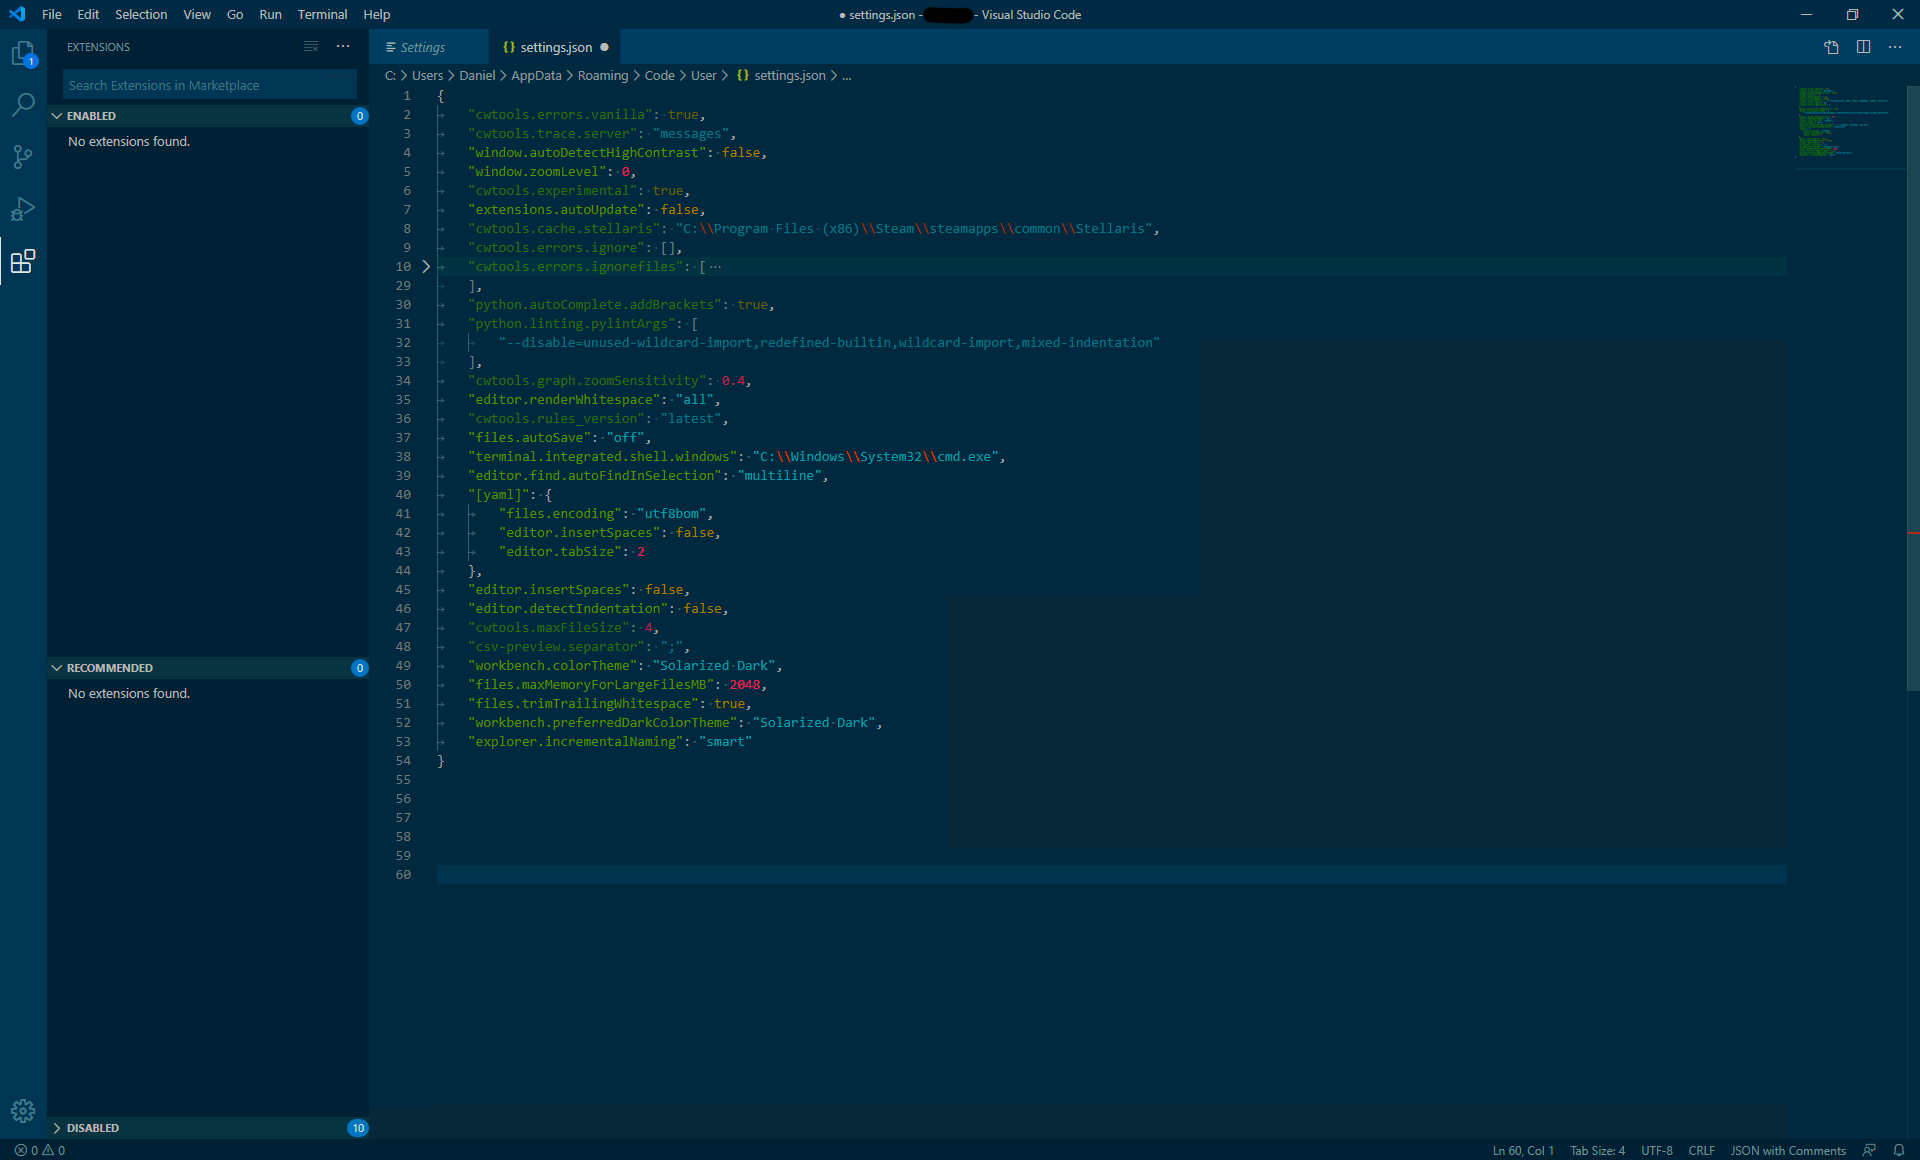Open the Explorer view icon
The height and width of the screenshot is (1160, 1920).
click(23, 55)
